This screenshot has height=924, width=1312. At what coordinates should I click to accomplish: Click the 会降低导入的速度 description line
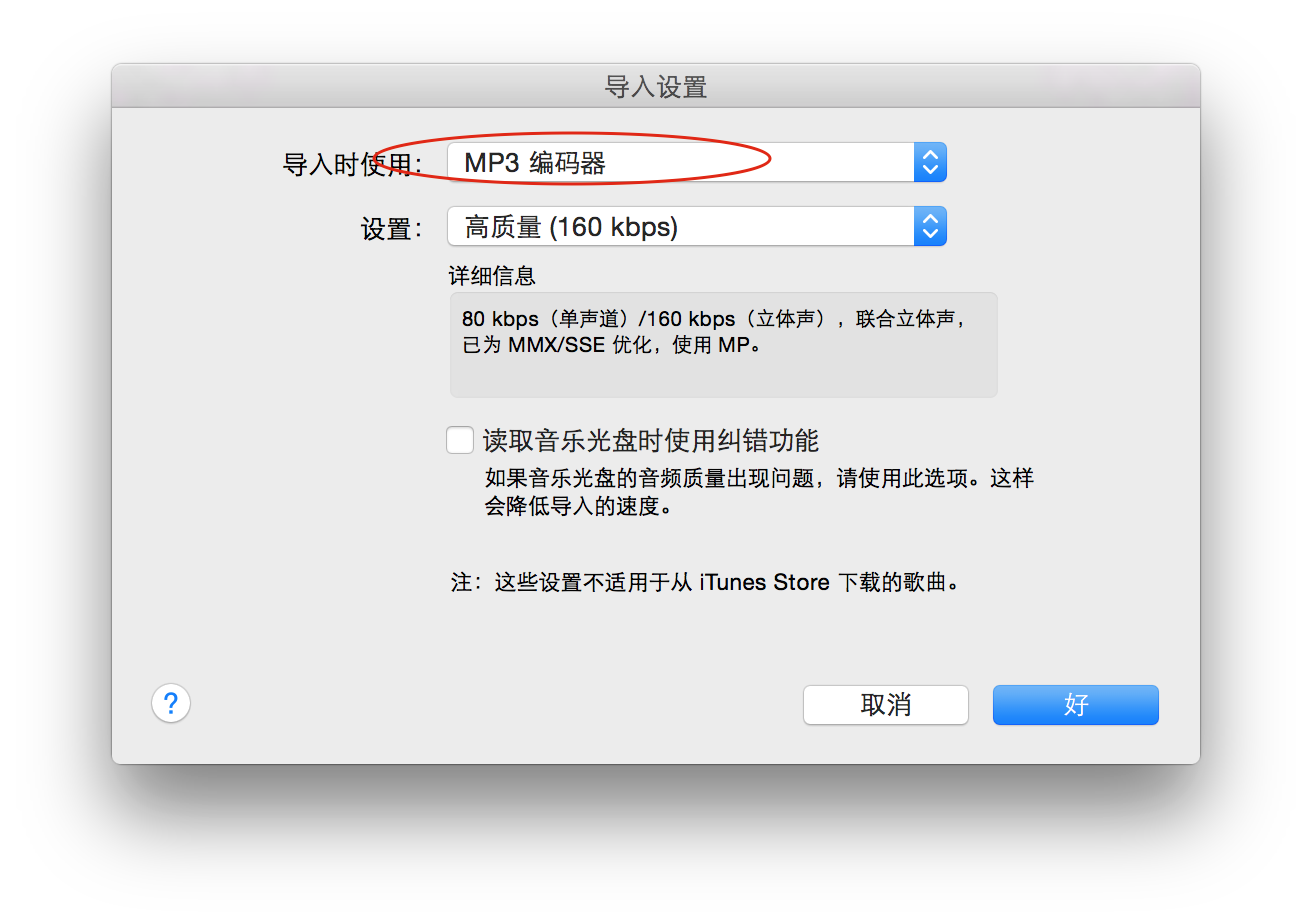pyautogui.click(x=578, y=506)
